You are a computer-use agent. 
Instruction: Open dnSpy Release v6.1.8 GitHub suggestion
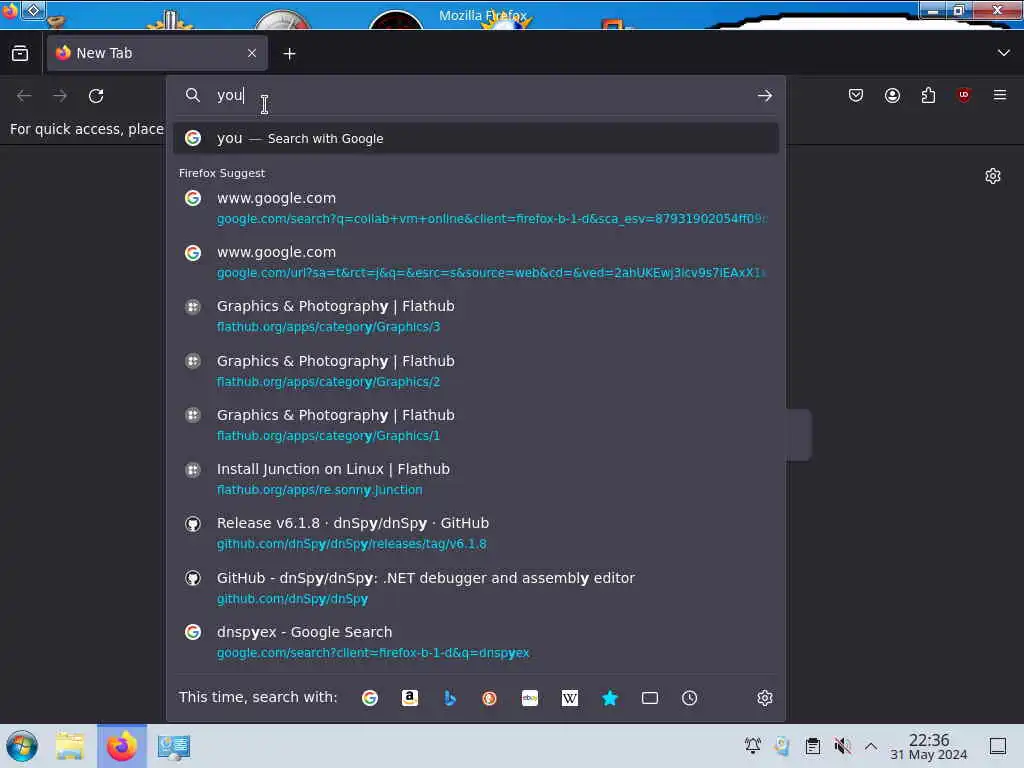pyautogui.click(x=476, y=533)
